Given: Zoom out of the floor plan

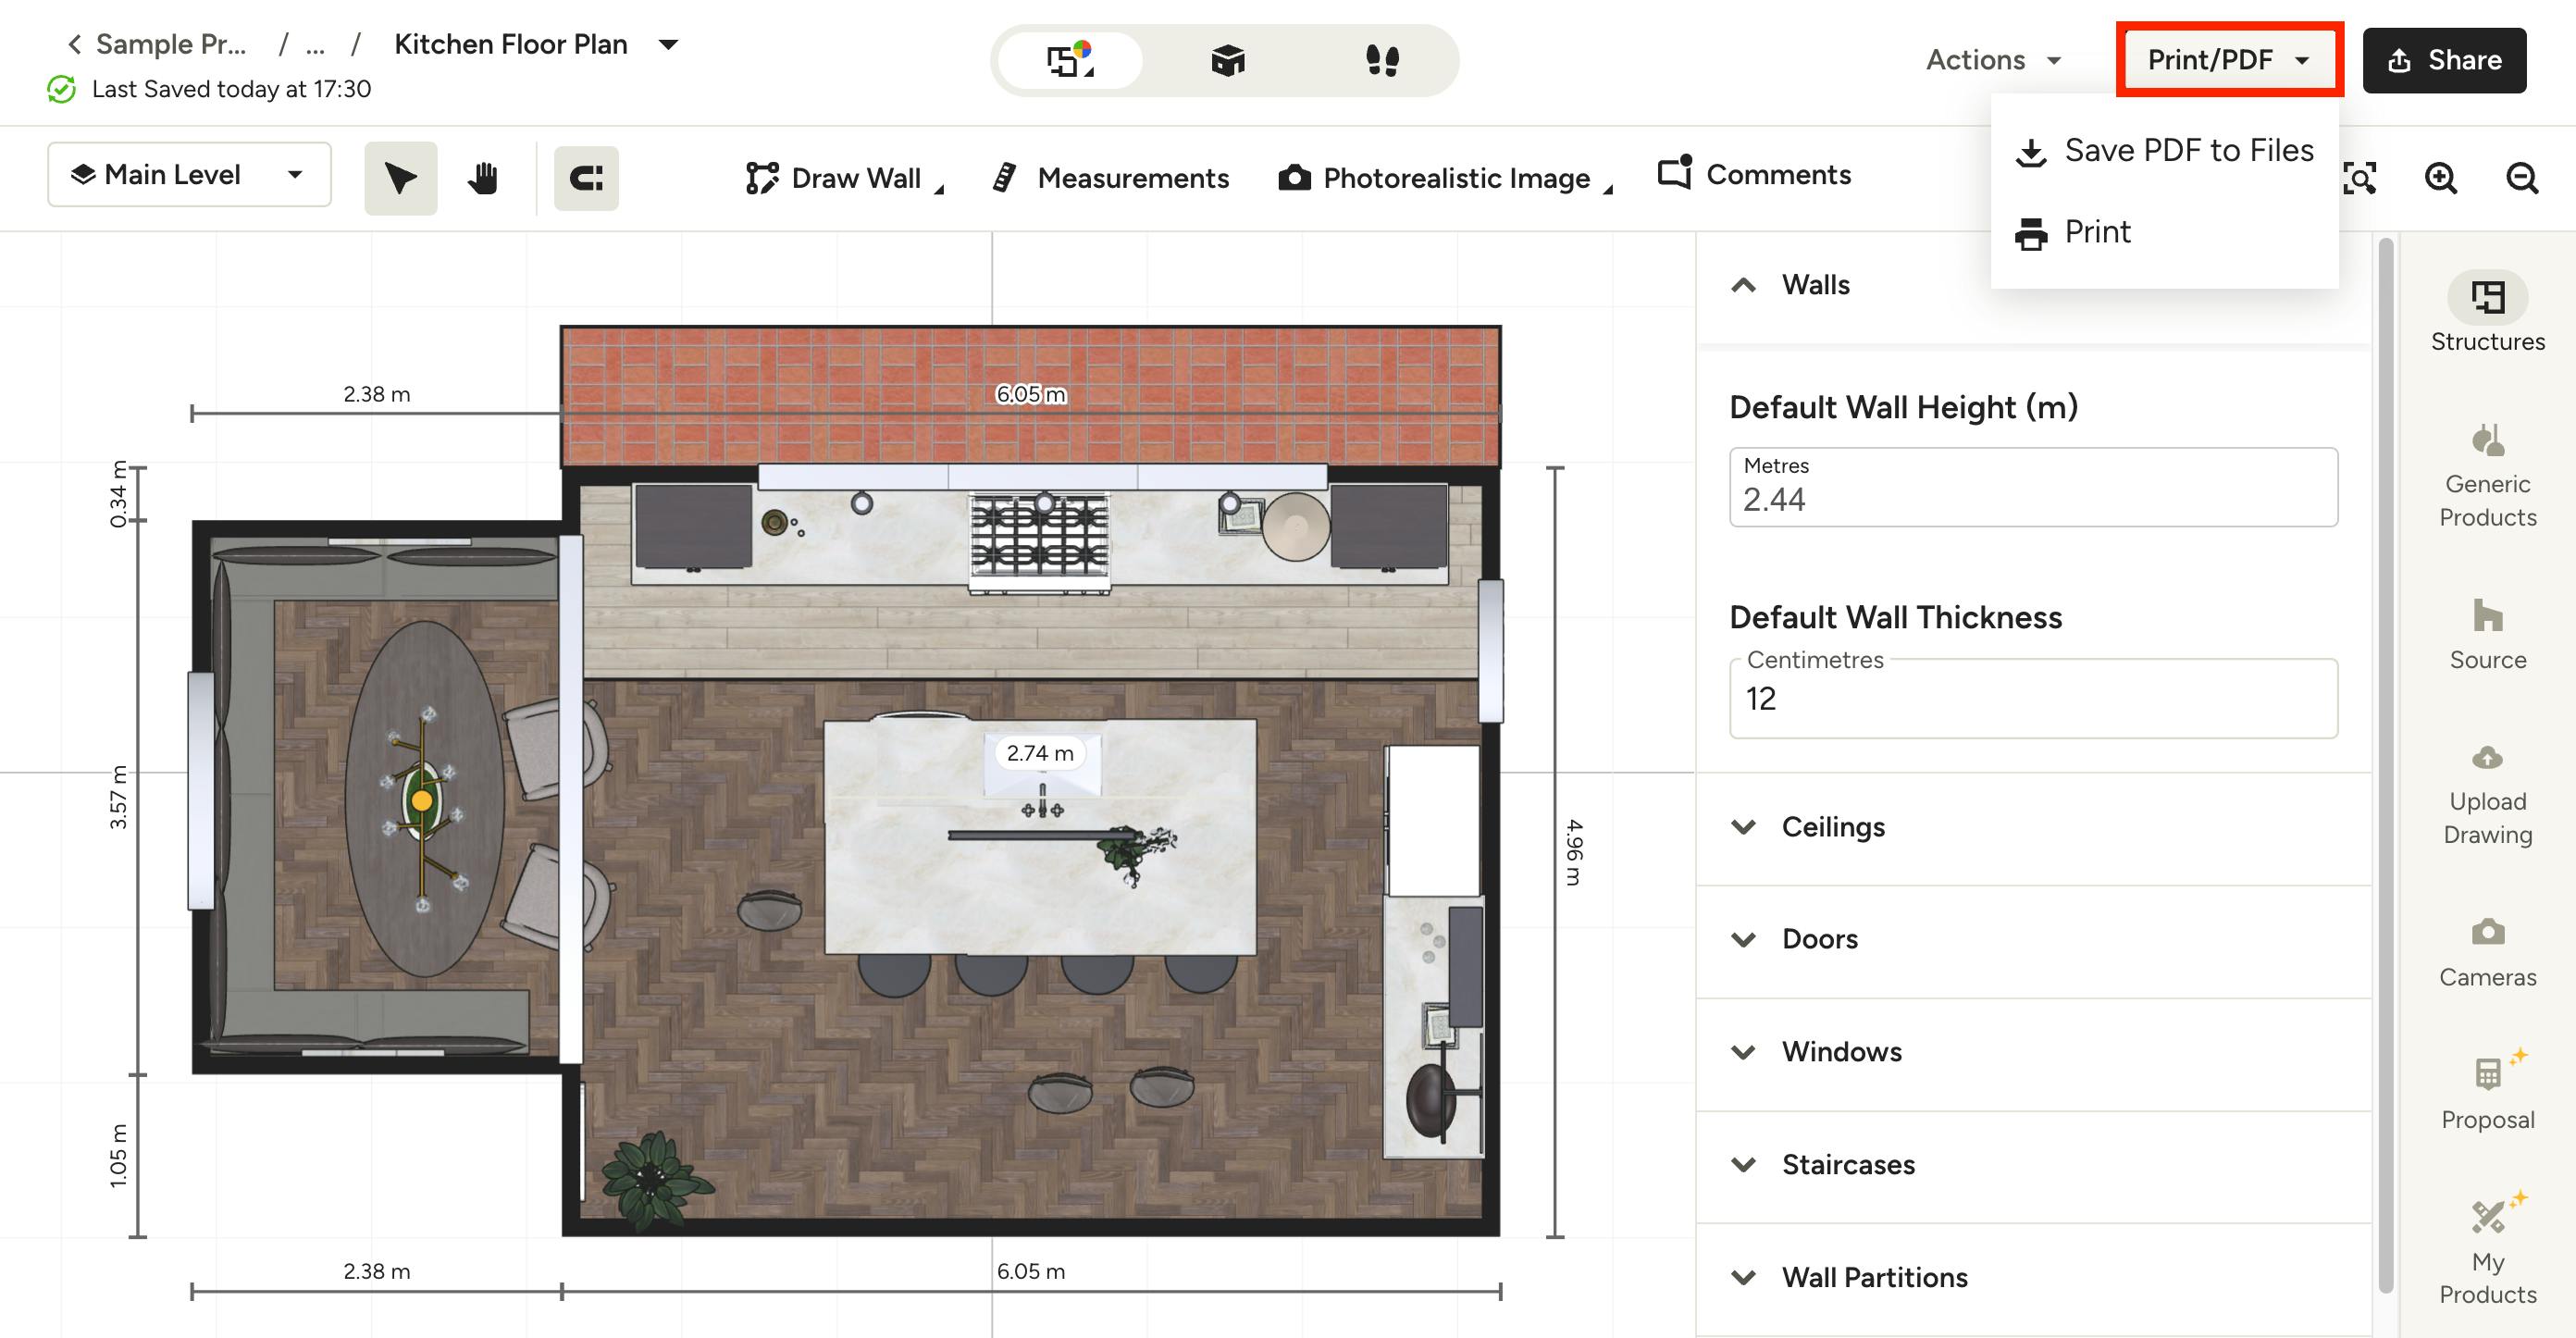Looking at the screenshot, I should coord(2521,178).
